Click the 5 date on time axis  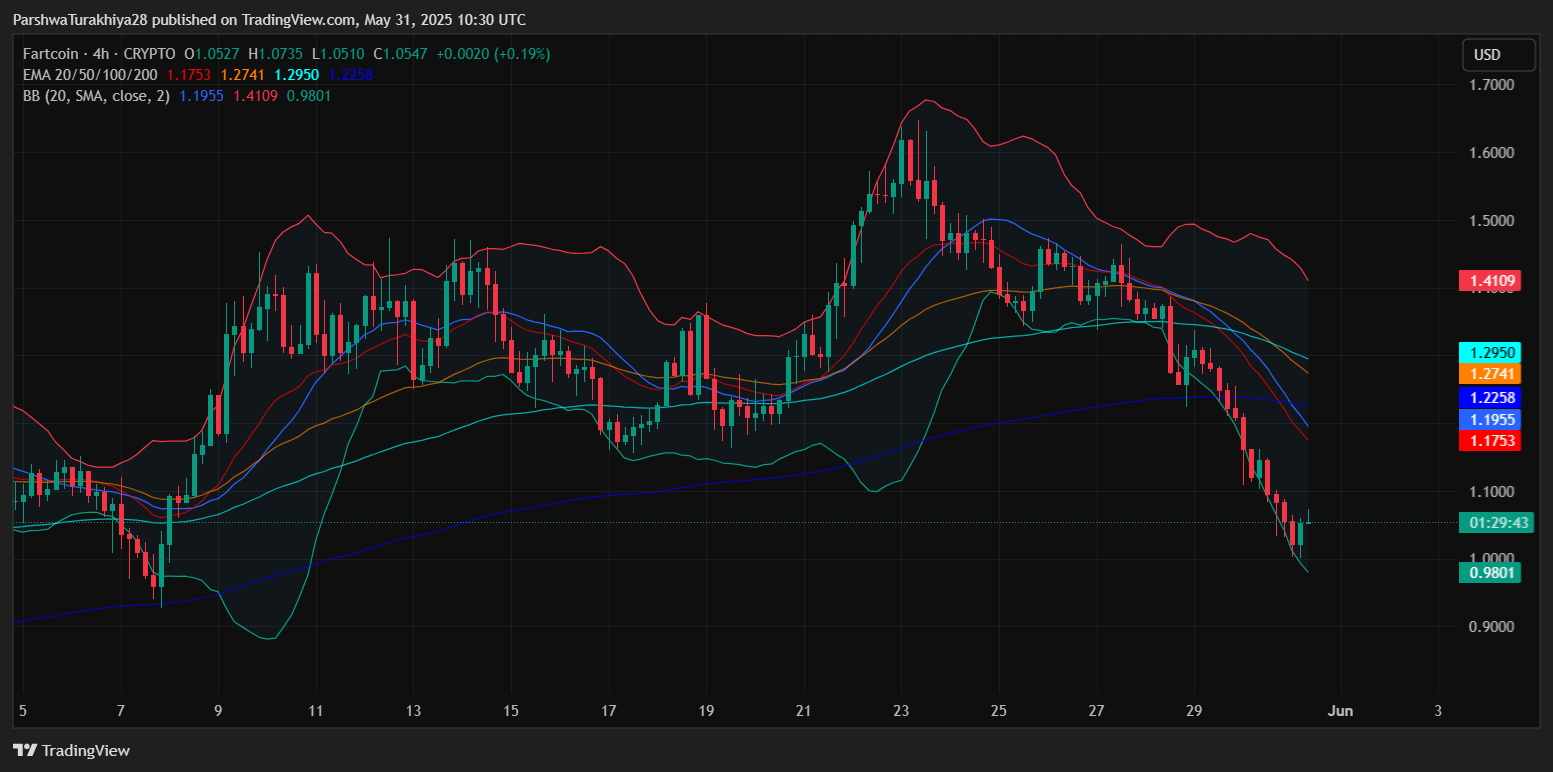click(23, 711)
